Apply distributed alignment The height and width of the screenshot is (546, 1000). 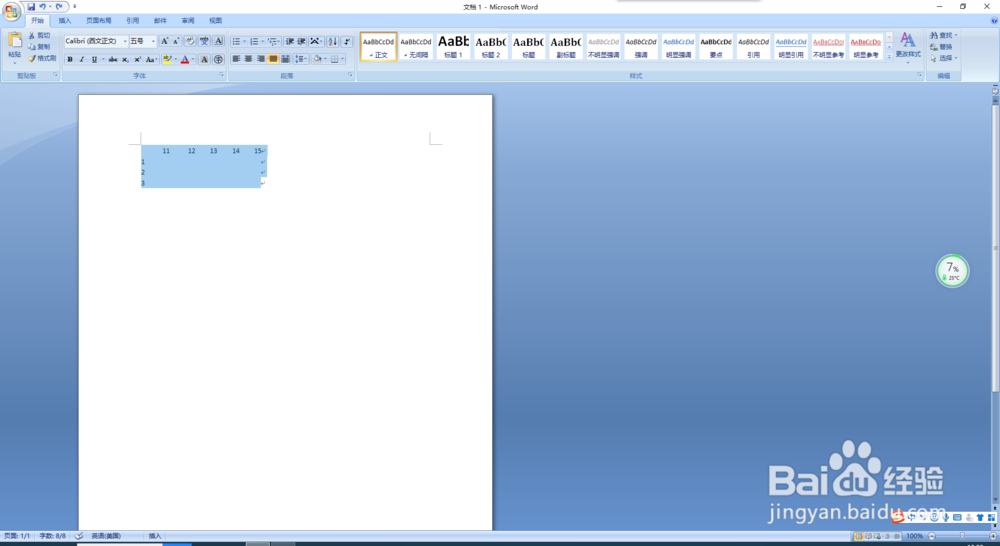point(285,59)
